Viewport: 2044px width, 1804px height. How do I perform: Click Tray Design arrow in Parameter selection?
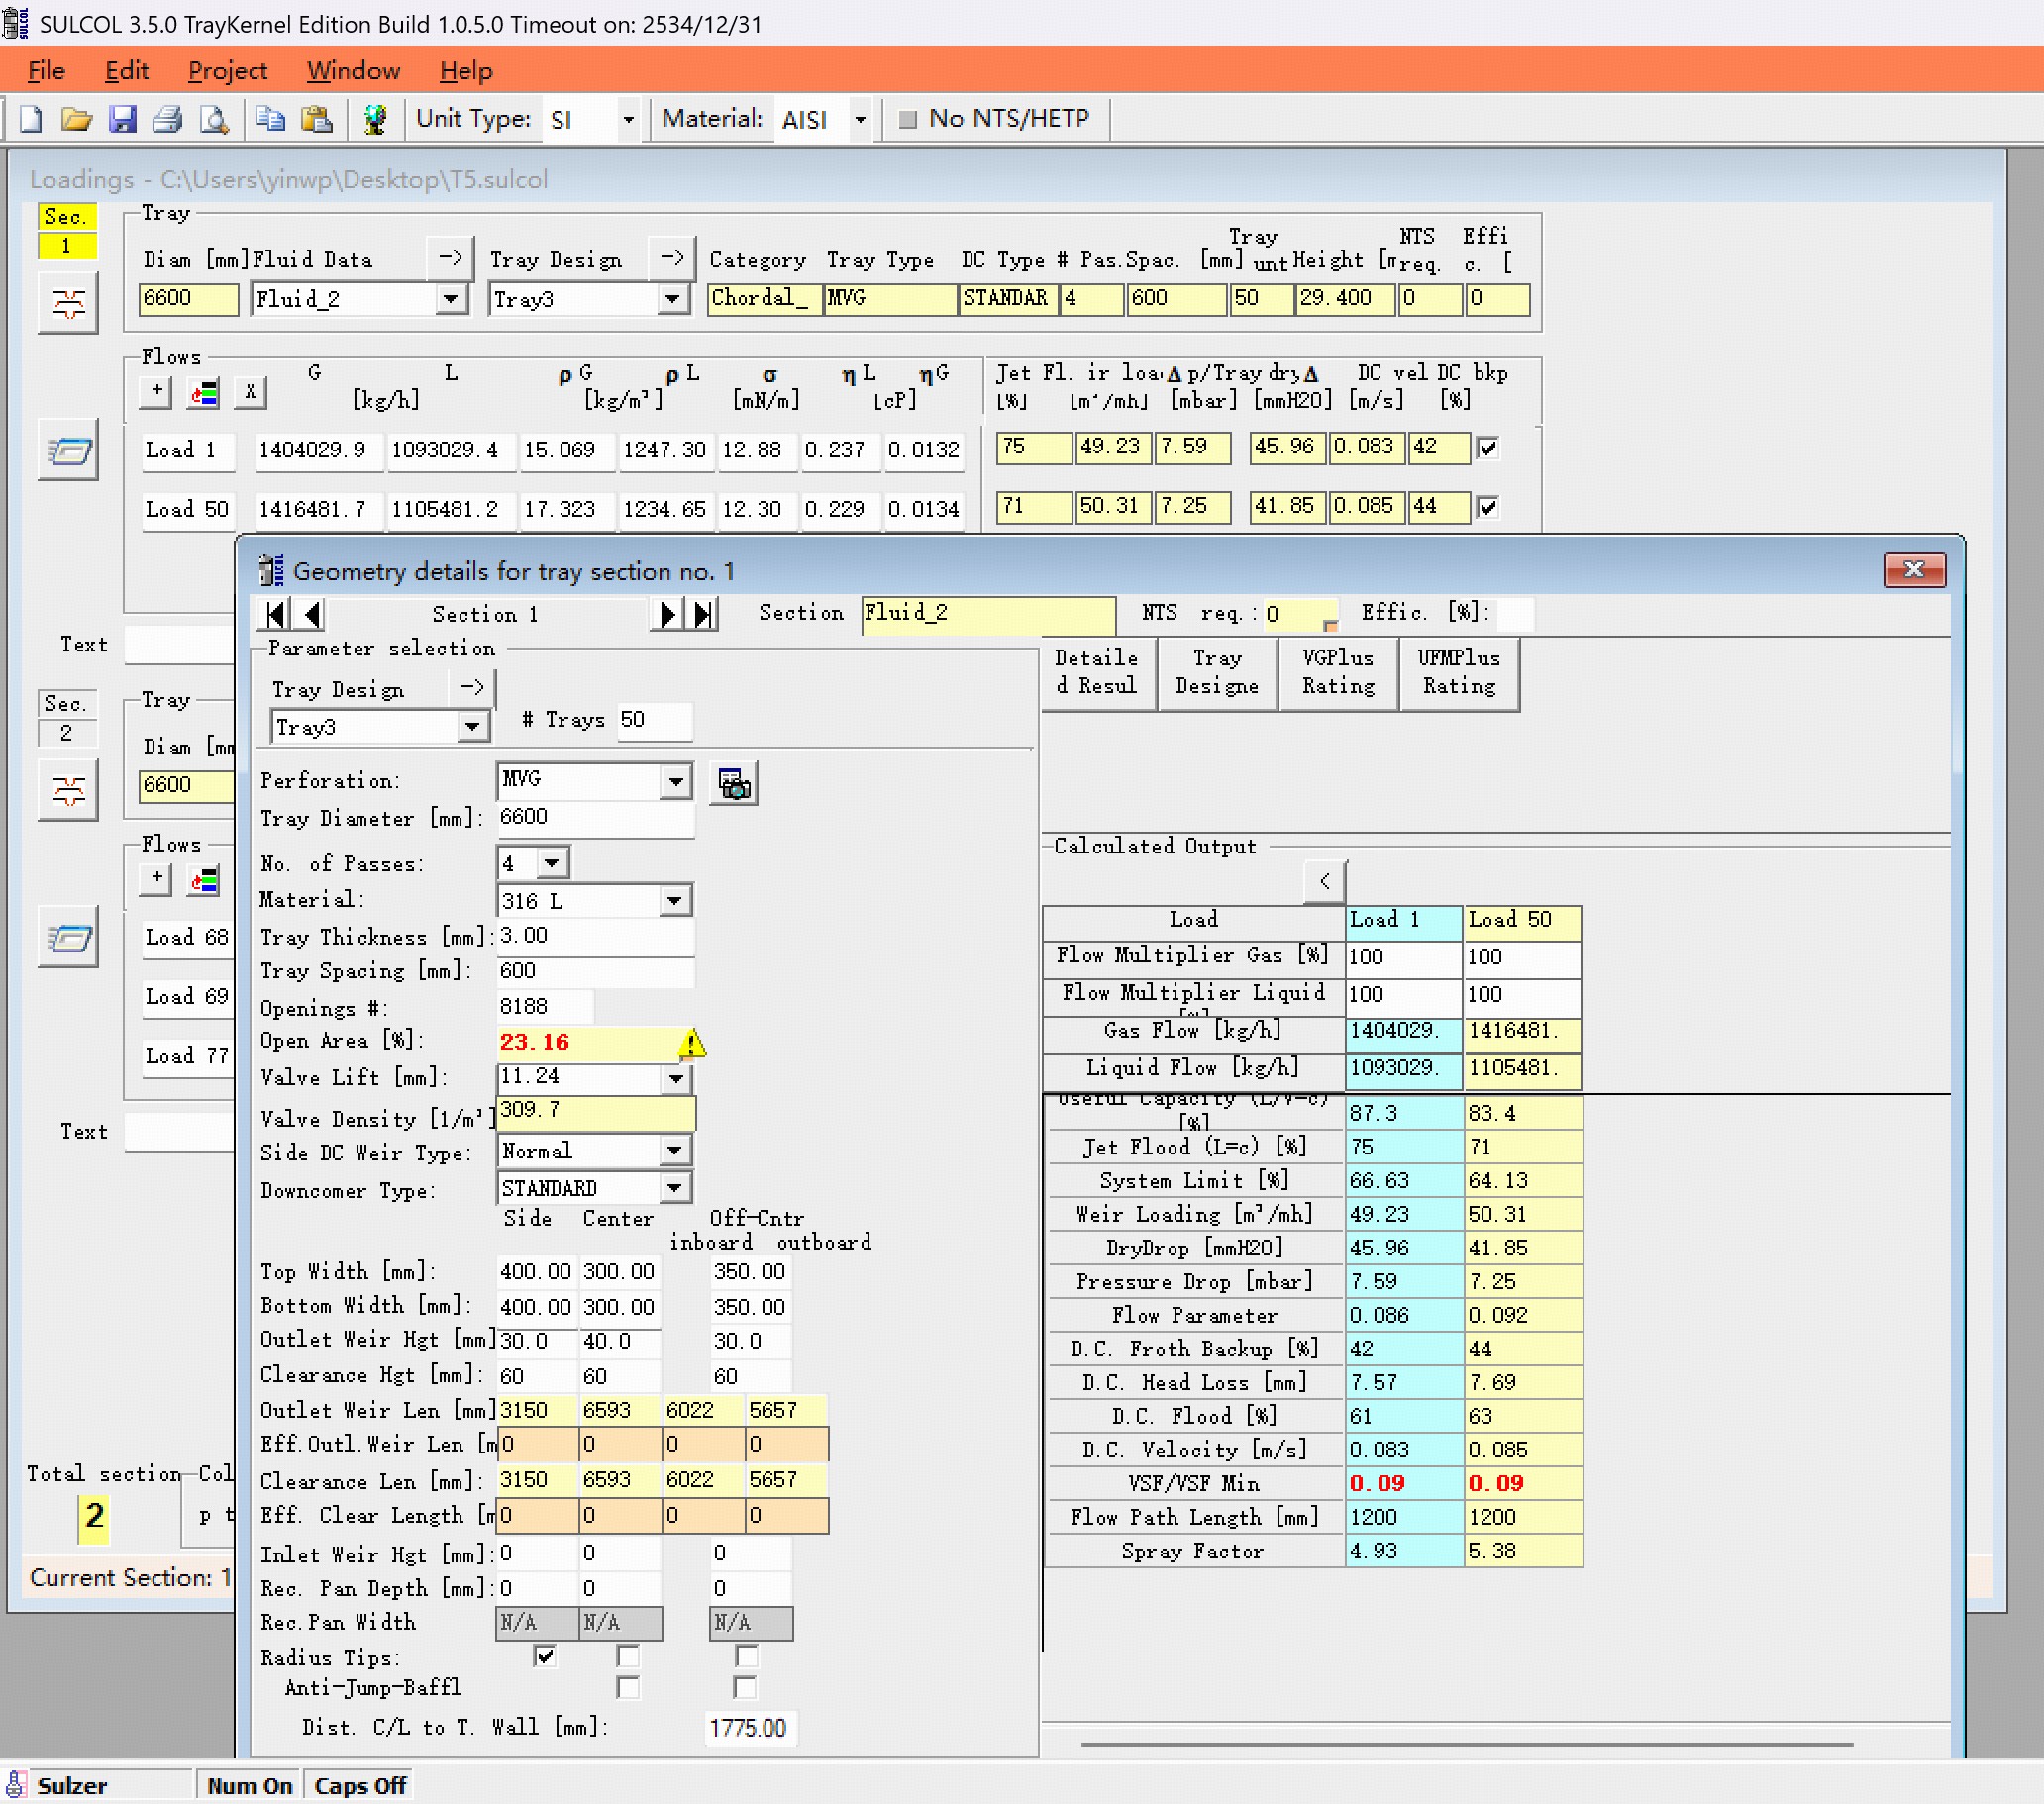pyautogui.click(x=473, y=686)
